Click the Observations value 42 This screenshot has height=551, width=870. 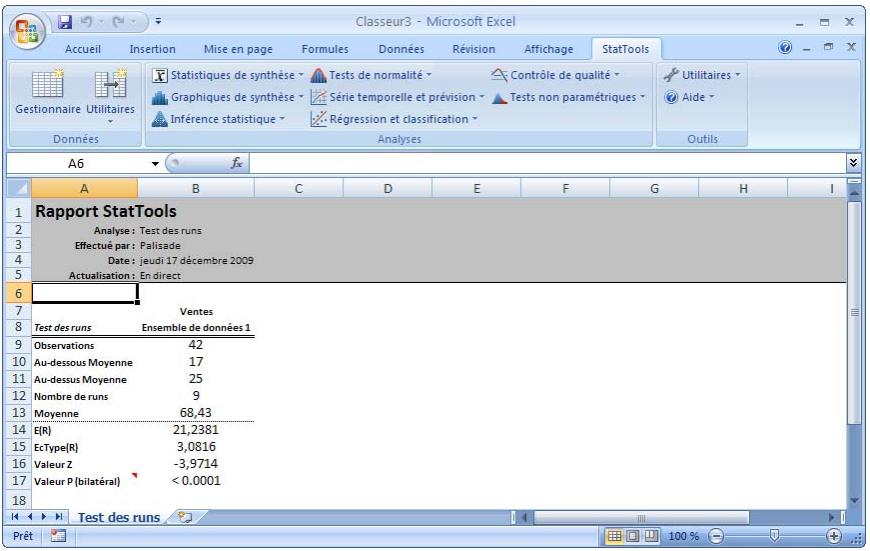coord(195,345)
